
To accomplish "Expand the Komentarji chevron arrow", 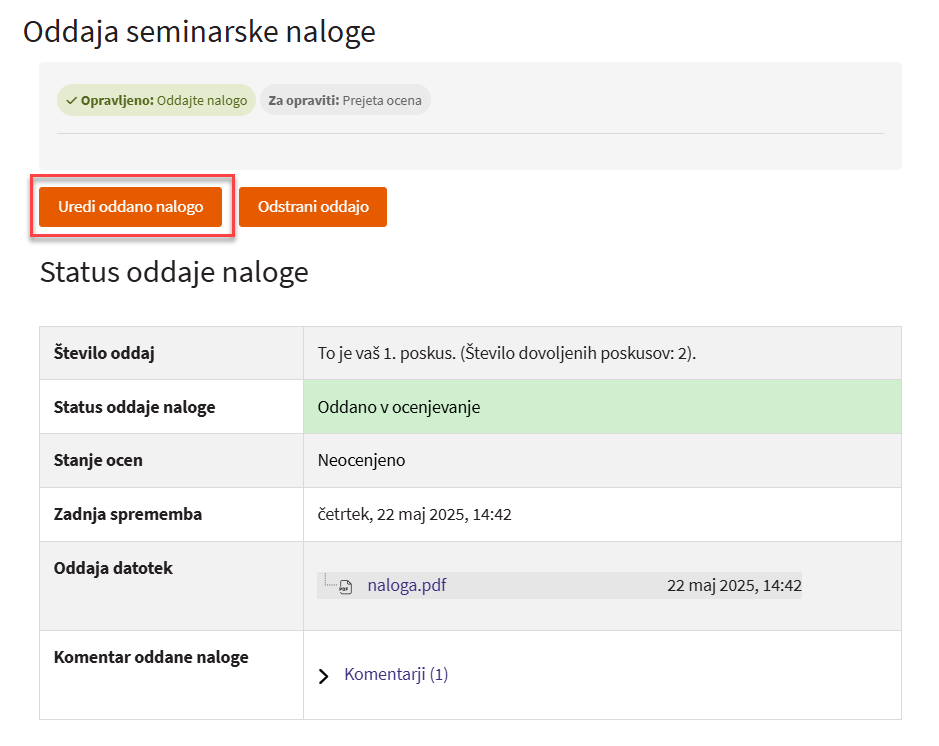I will pyautogui.click(x=323, y=676).
